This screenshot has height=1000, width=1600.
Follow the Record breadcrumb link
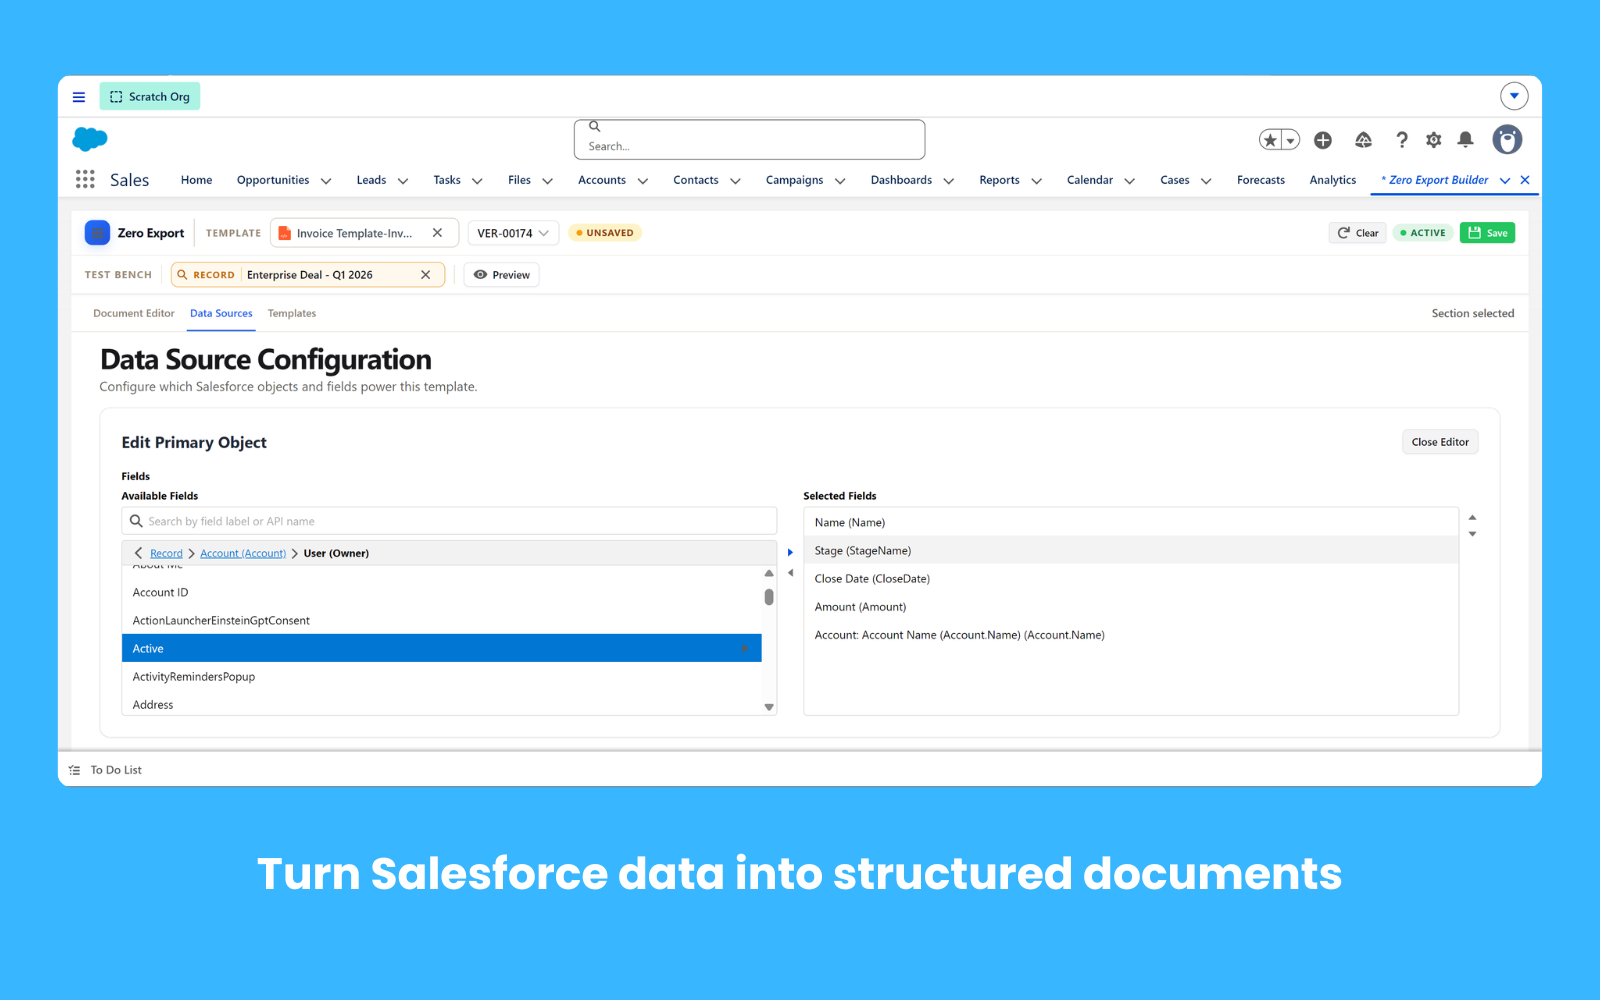click(x=166, y=553)
